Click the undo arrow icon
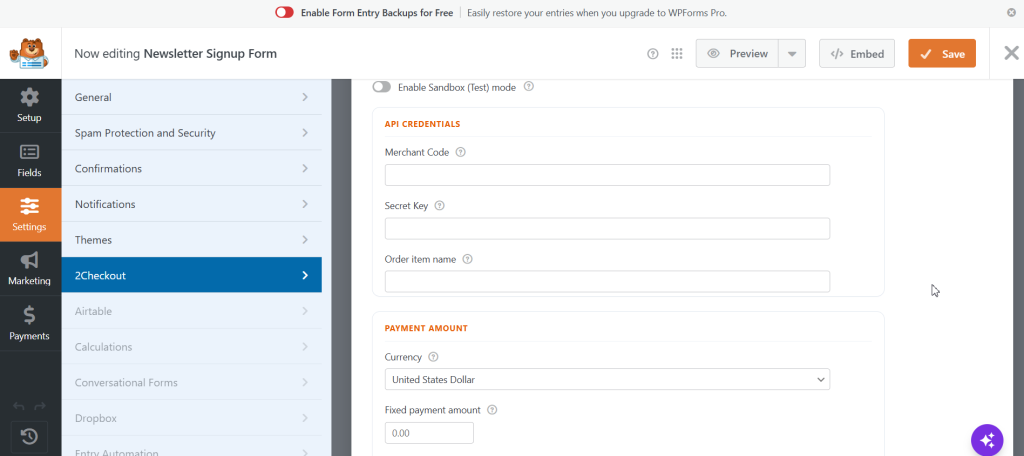Image resolution: width=1024 pixels, height=456 pixels. (19, 406)
